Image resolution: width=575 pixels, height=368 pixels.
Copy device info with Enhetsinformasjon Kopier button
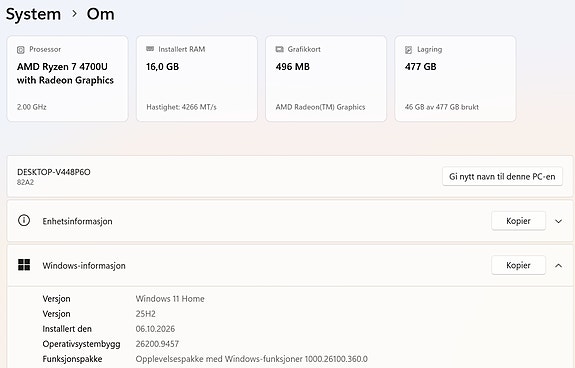pos(518,221)
